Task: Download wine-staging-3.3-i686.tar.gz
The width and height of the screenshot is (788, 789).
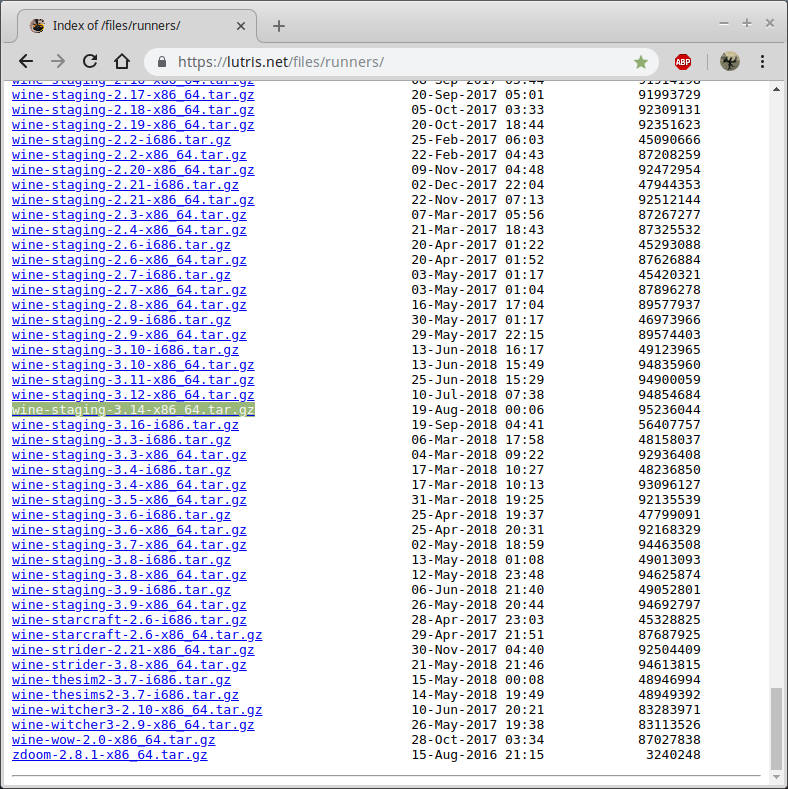Action: tap(121, 440)
